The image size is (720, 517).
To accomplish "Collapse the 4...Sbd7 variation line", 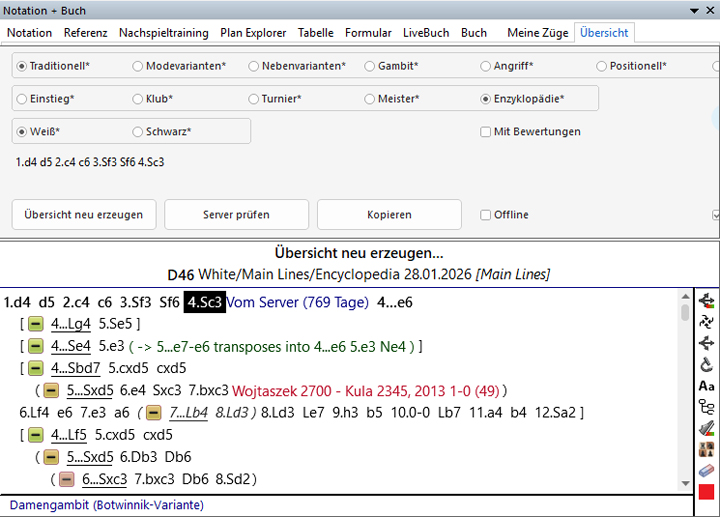I will [x=35, y=368].
